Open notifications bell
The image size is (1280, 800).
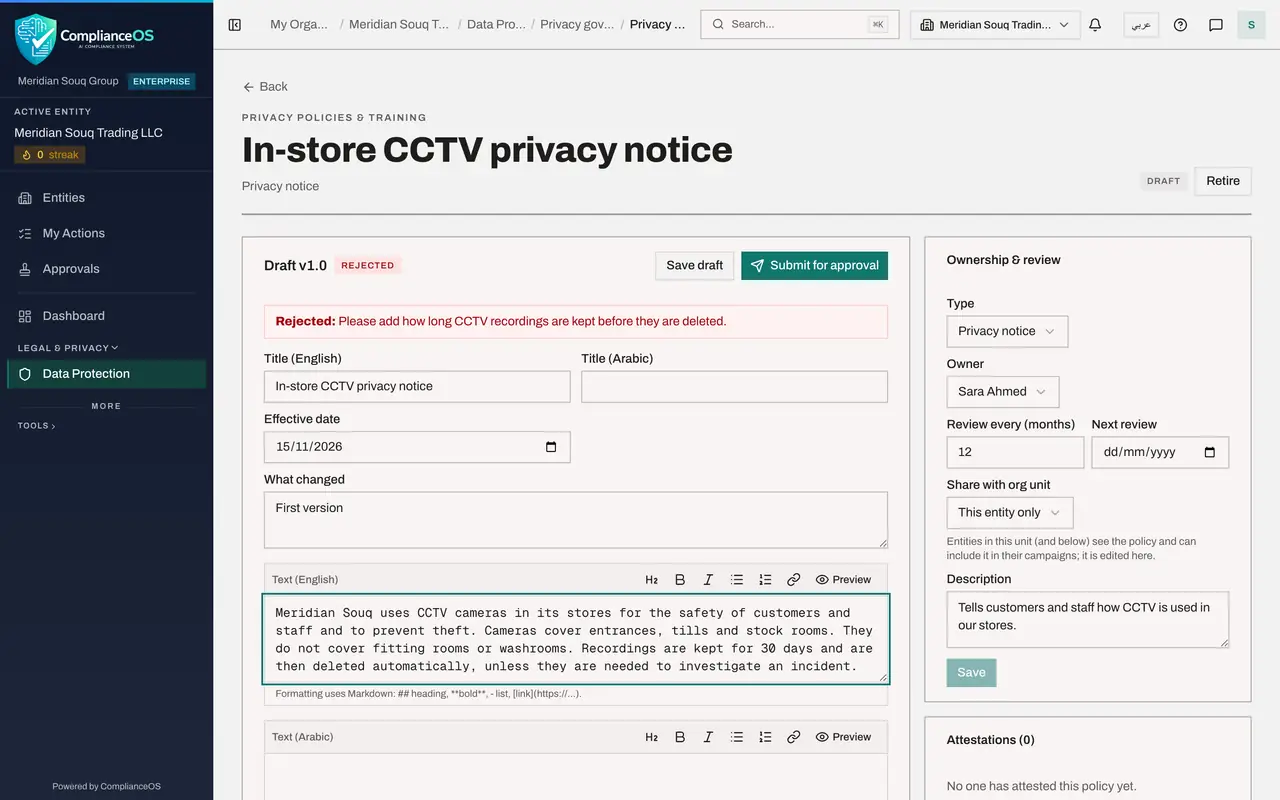point(1095,25)
